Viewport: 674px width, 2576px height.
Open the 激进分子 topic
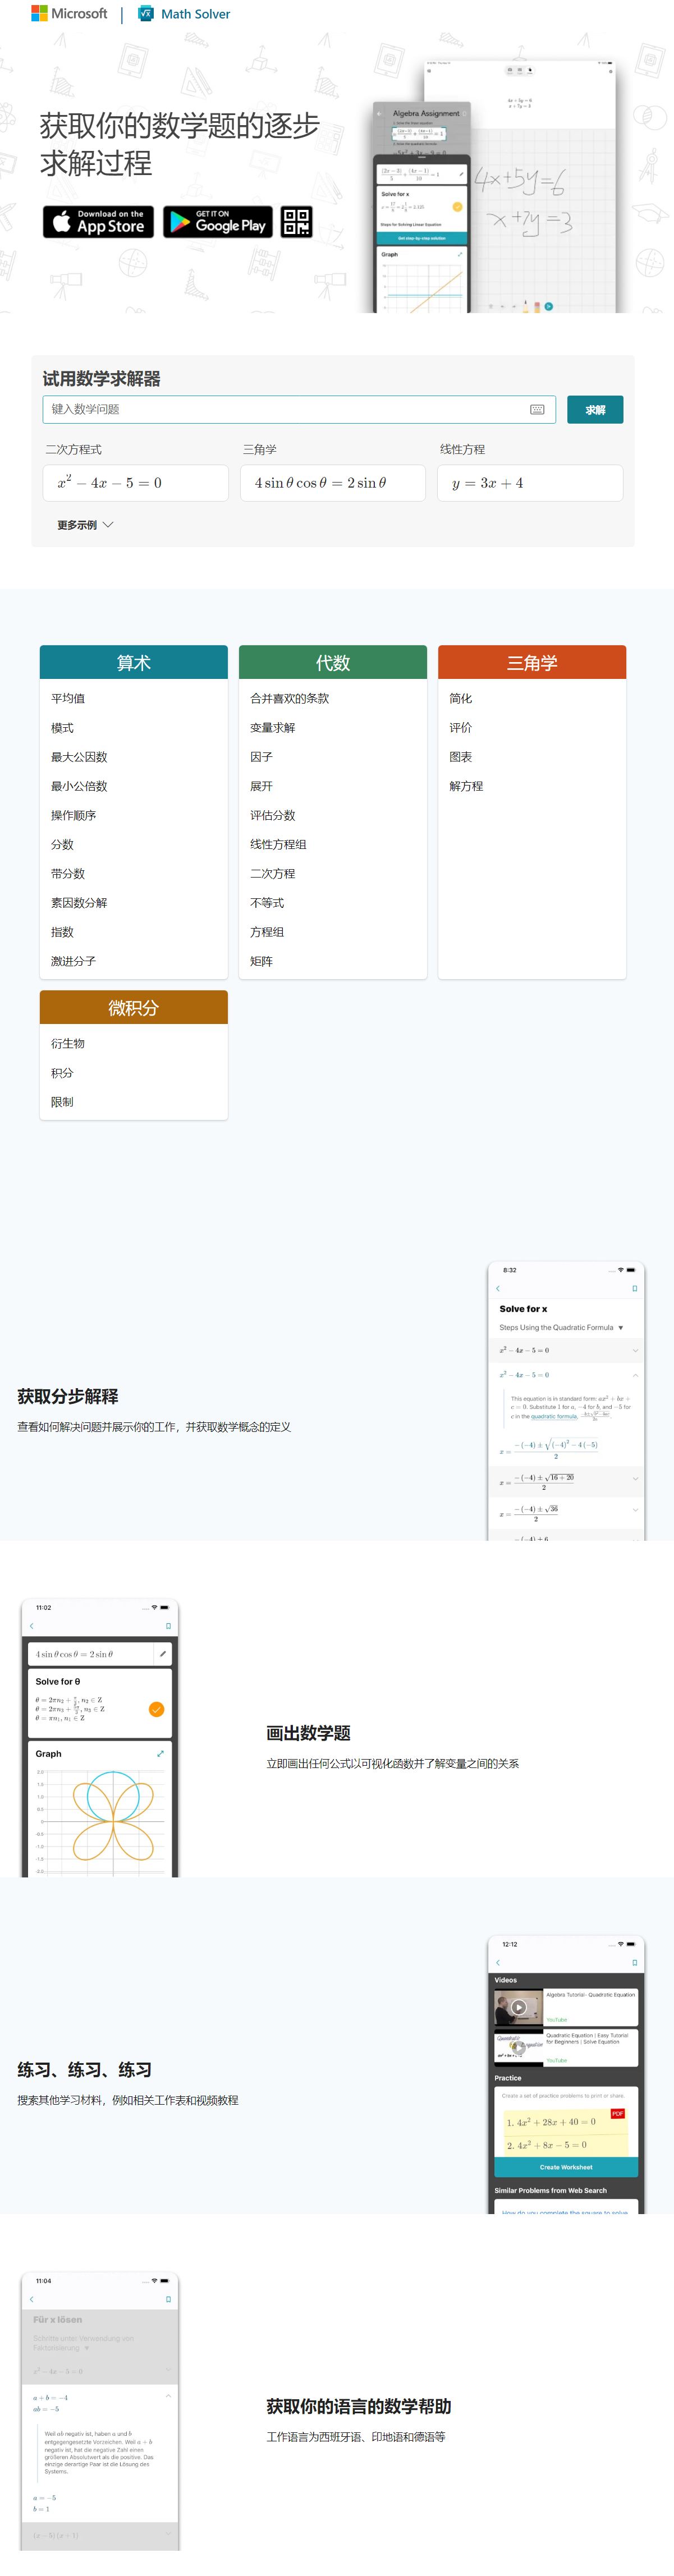73,961
